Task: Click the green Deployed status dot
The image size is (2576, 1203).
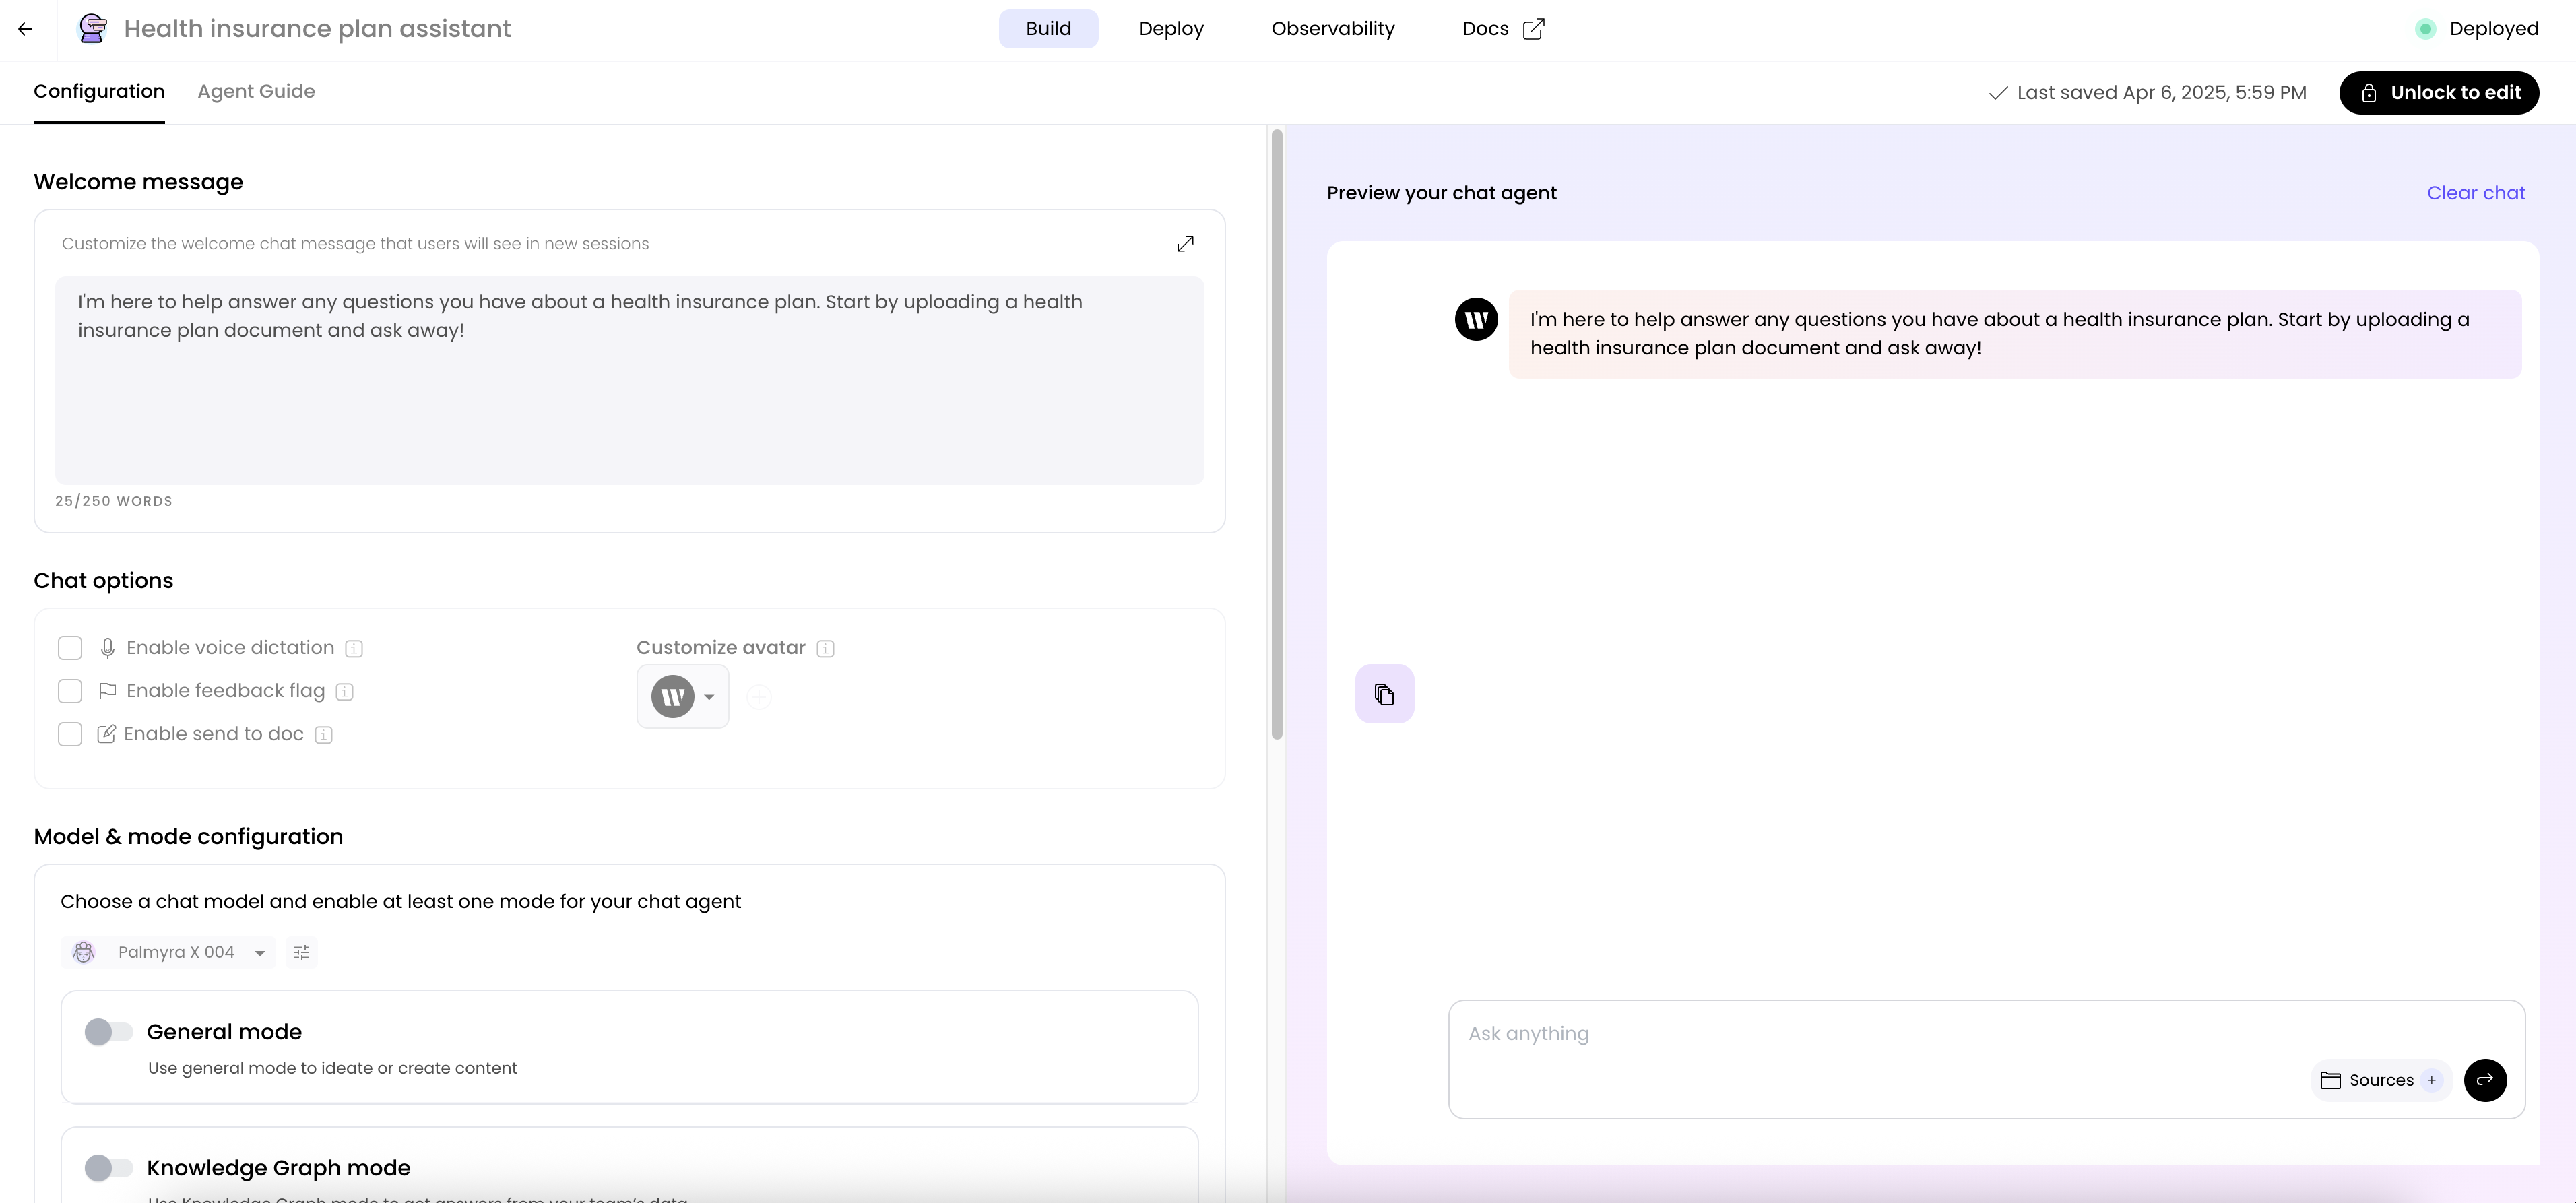Action: [2425, 29]
